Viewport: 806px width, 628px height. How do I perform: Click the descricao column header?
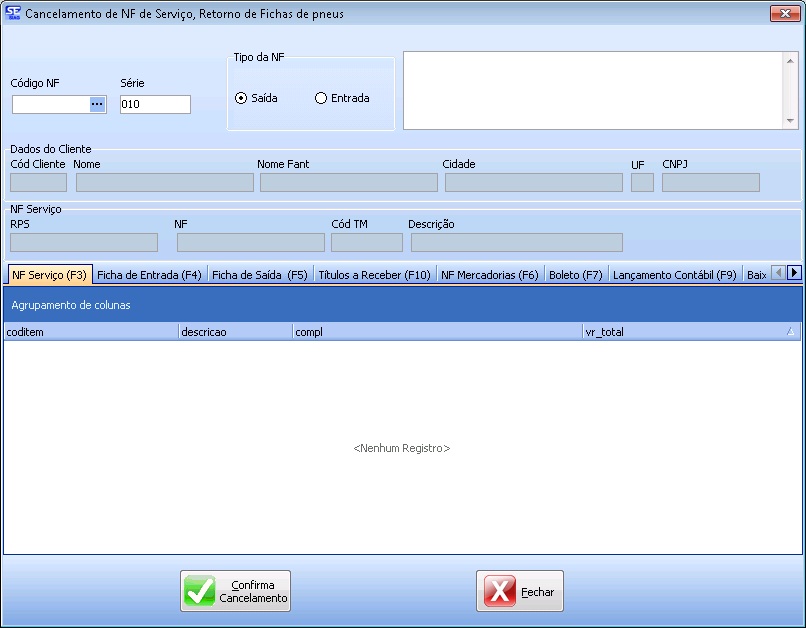(x=234, y=332)
